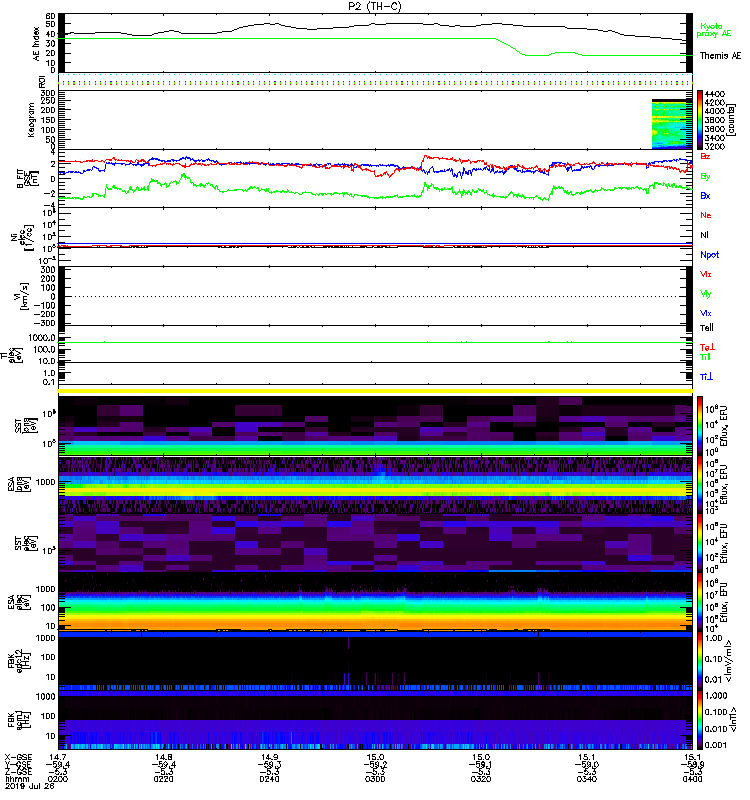Click the X-GSE value 14.9
Viewport: 750px width, 800px height.
269,757
